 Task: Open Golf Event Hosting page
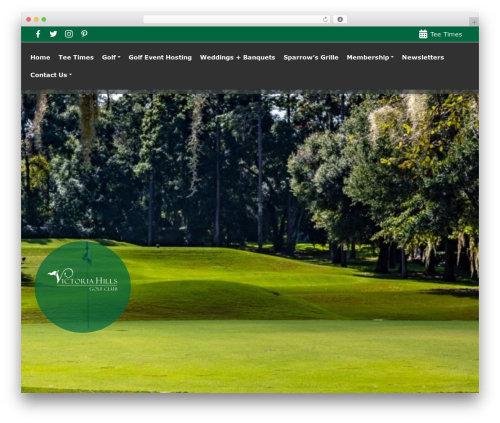point(160,57)
